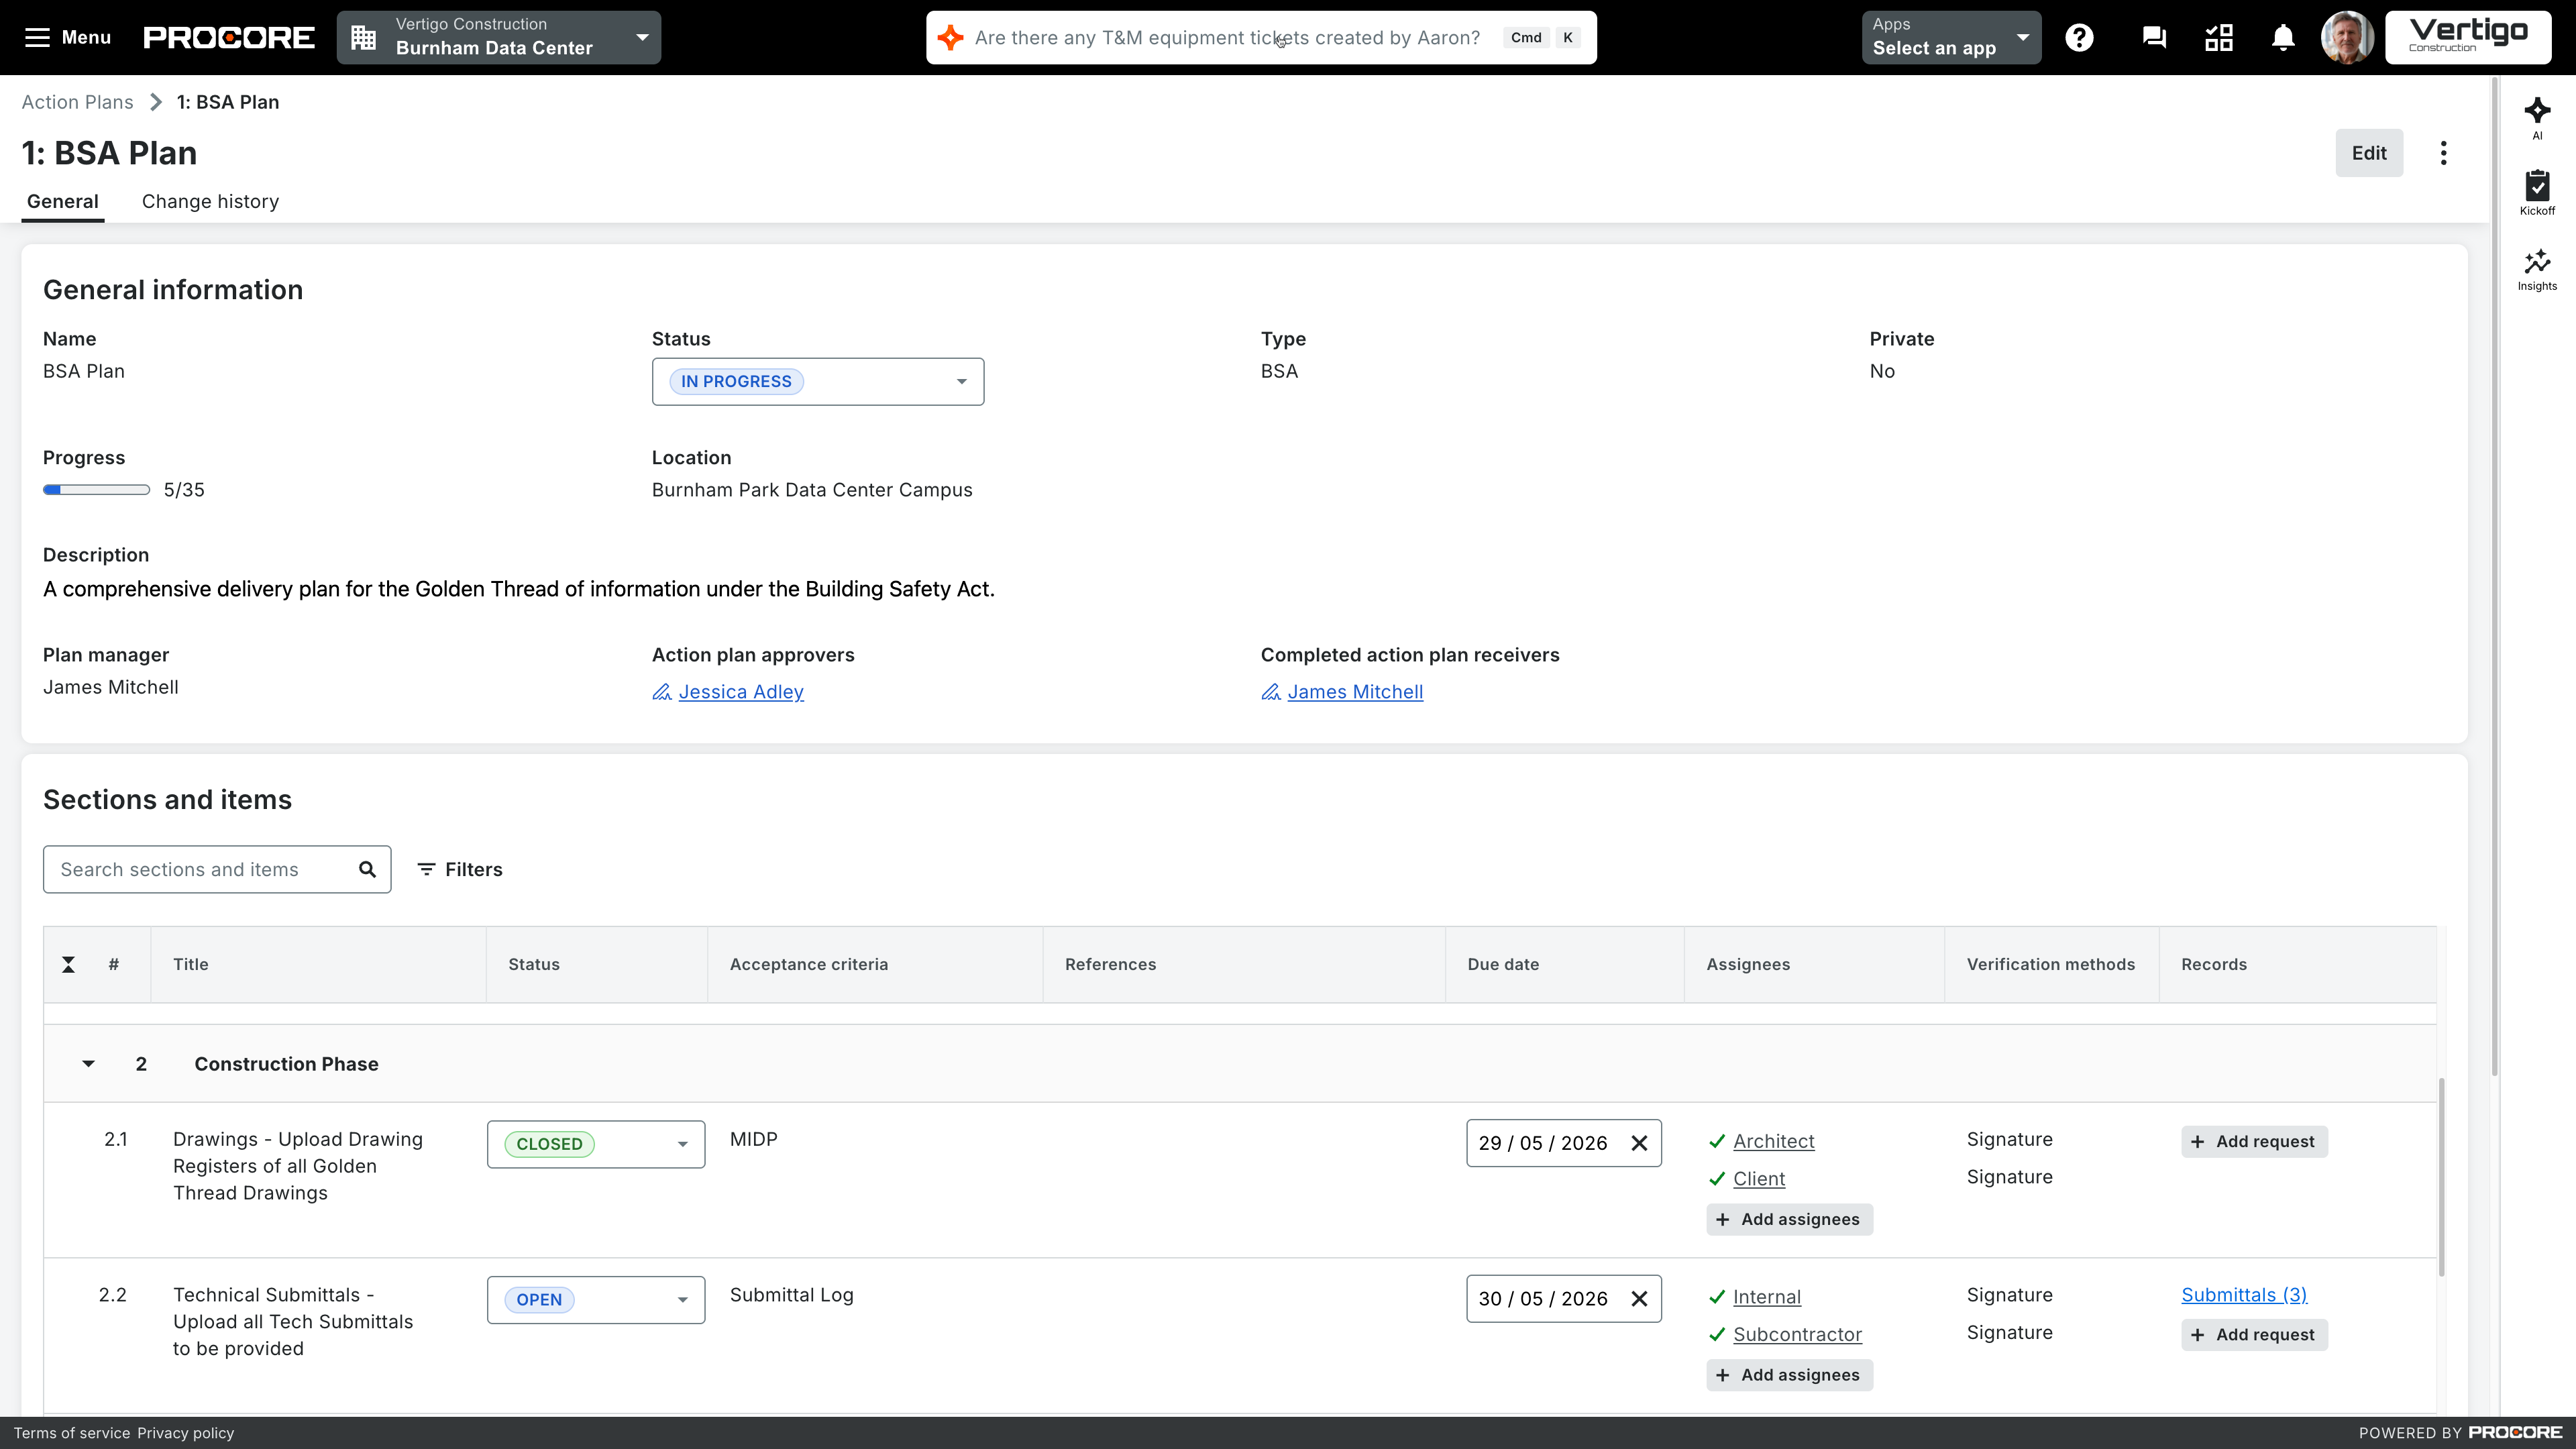This screenshot has width=2576, height=1449.
Task: Open the hamburger Menu icon
Action: (37, 38)
